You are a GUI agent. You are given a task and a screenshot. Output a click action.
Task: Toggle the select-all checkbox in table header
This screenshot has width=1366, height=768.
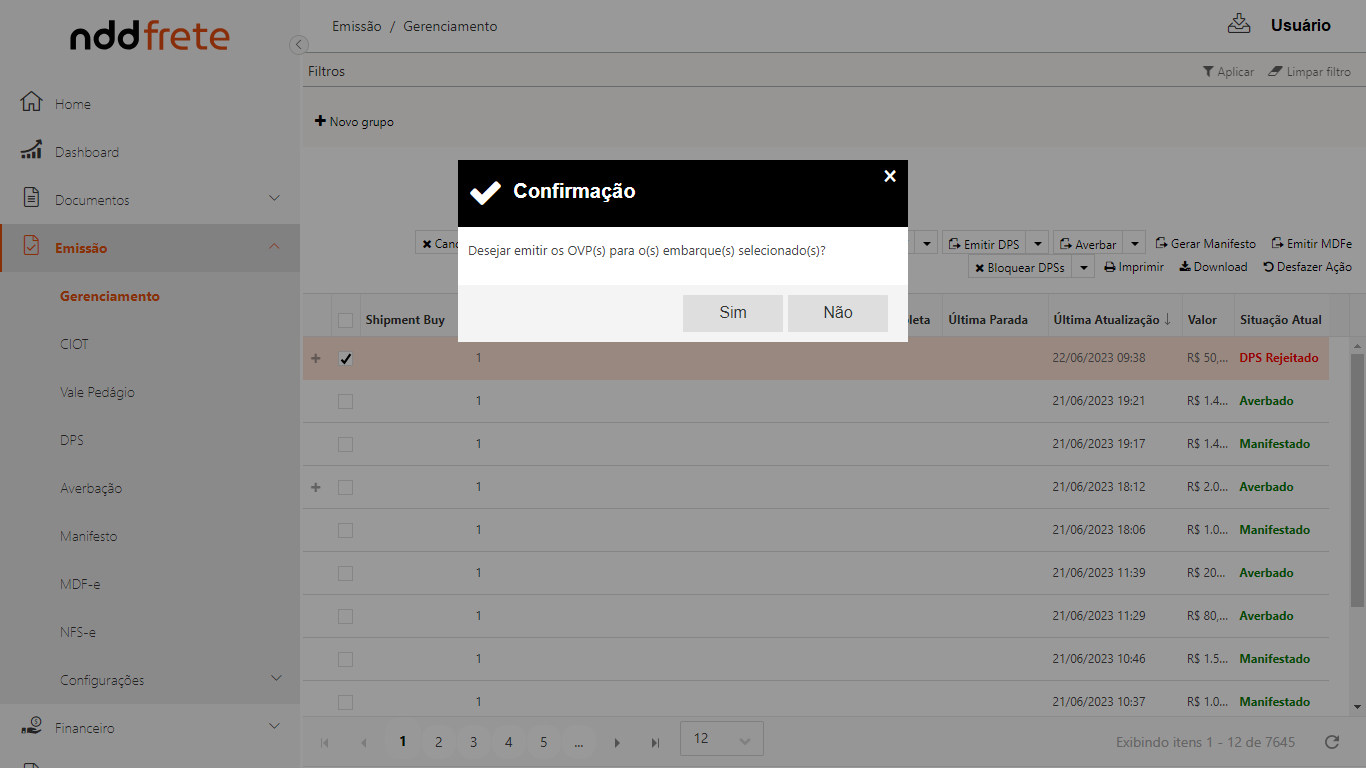(345, 320)
